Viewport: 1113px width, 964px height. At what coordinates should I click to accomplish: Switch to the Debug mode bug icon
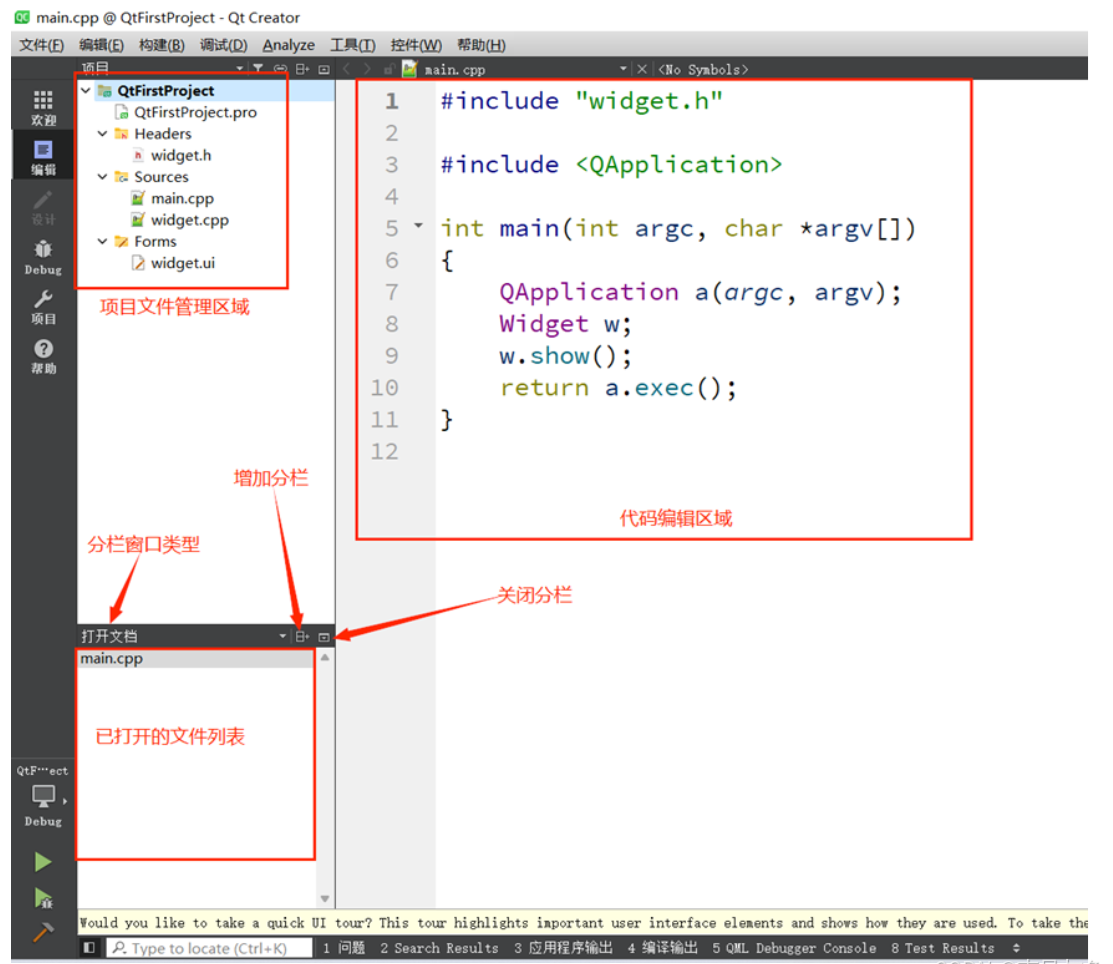point(43,258)
